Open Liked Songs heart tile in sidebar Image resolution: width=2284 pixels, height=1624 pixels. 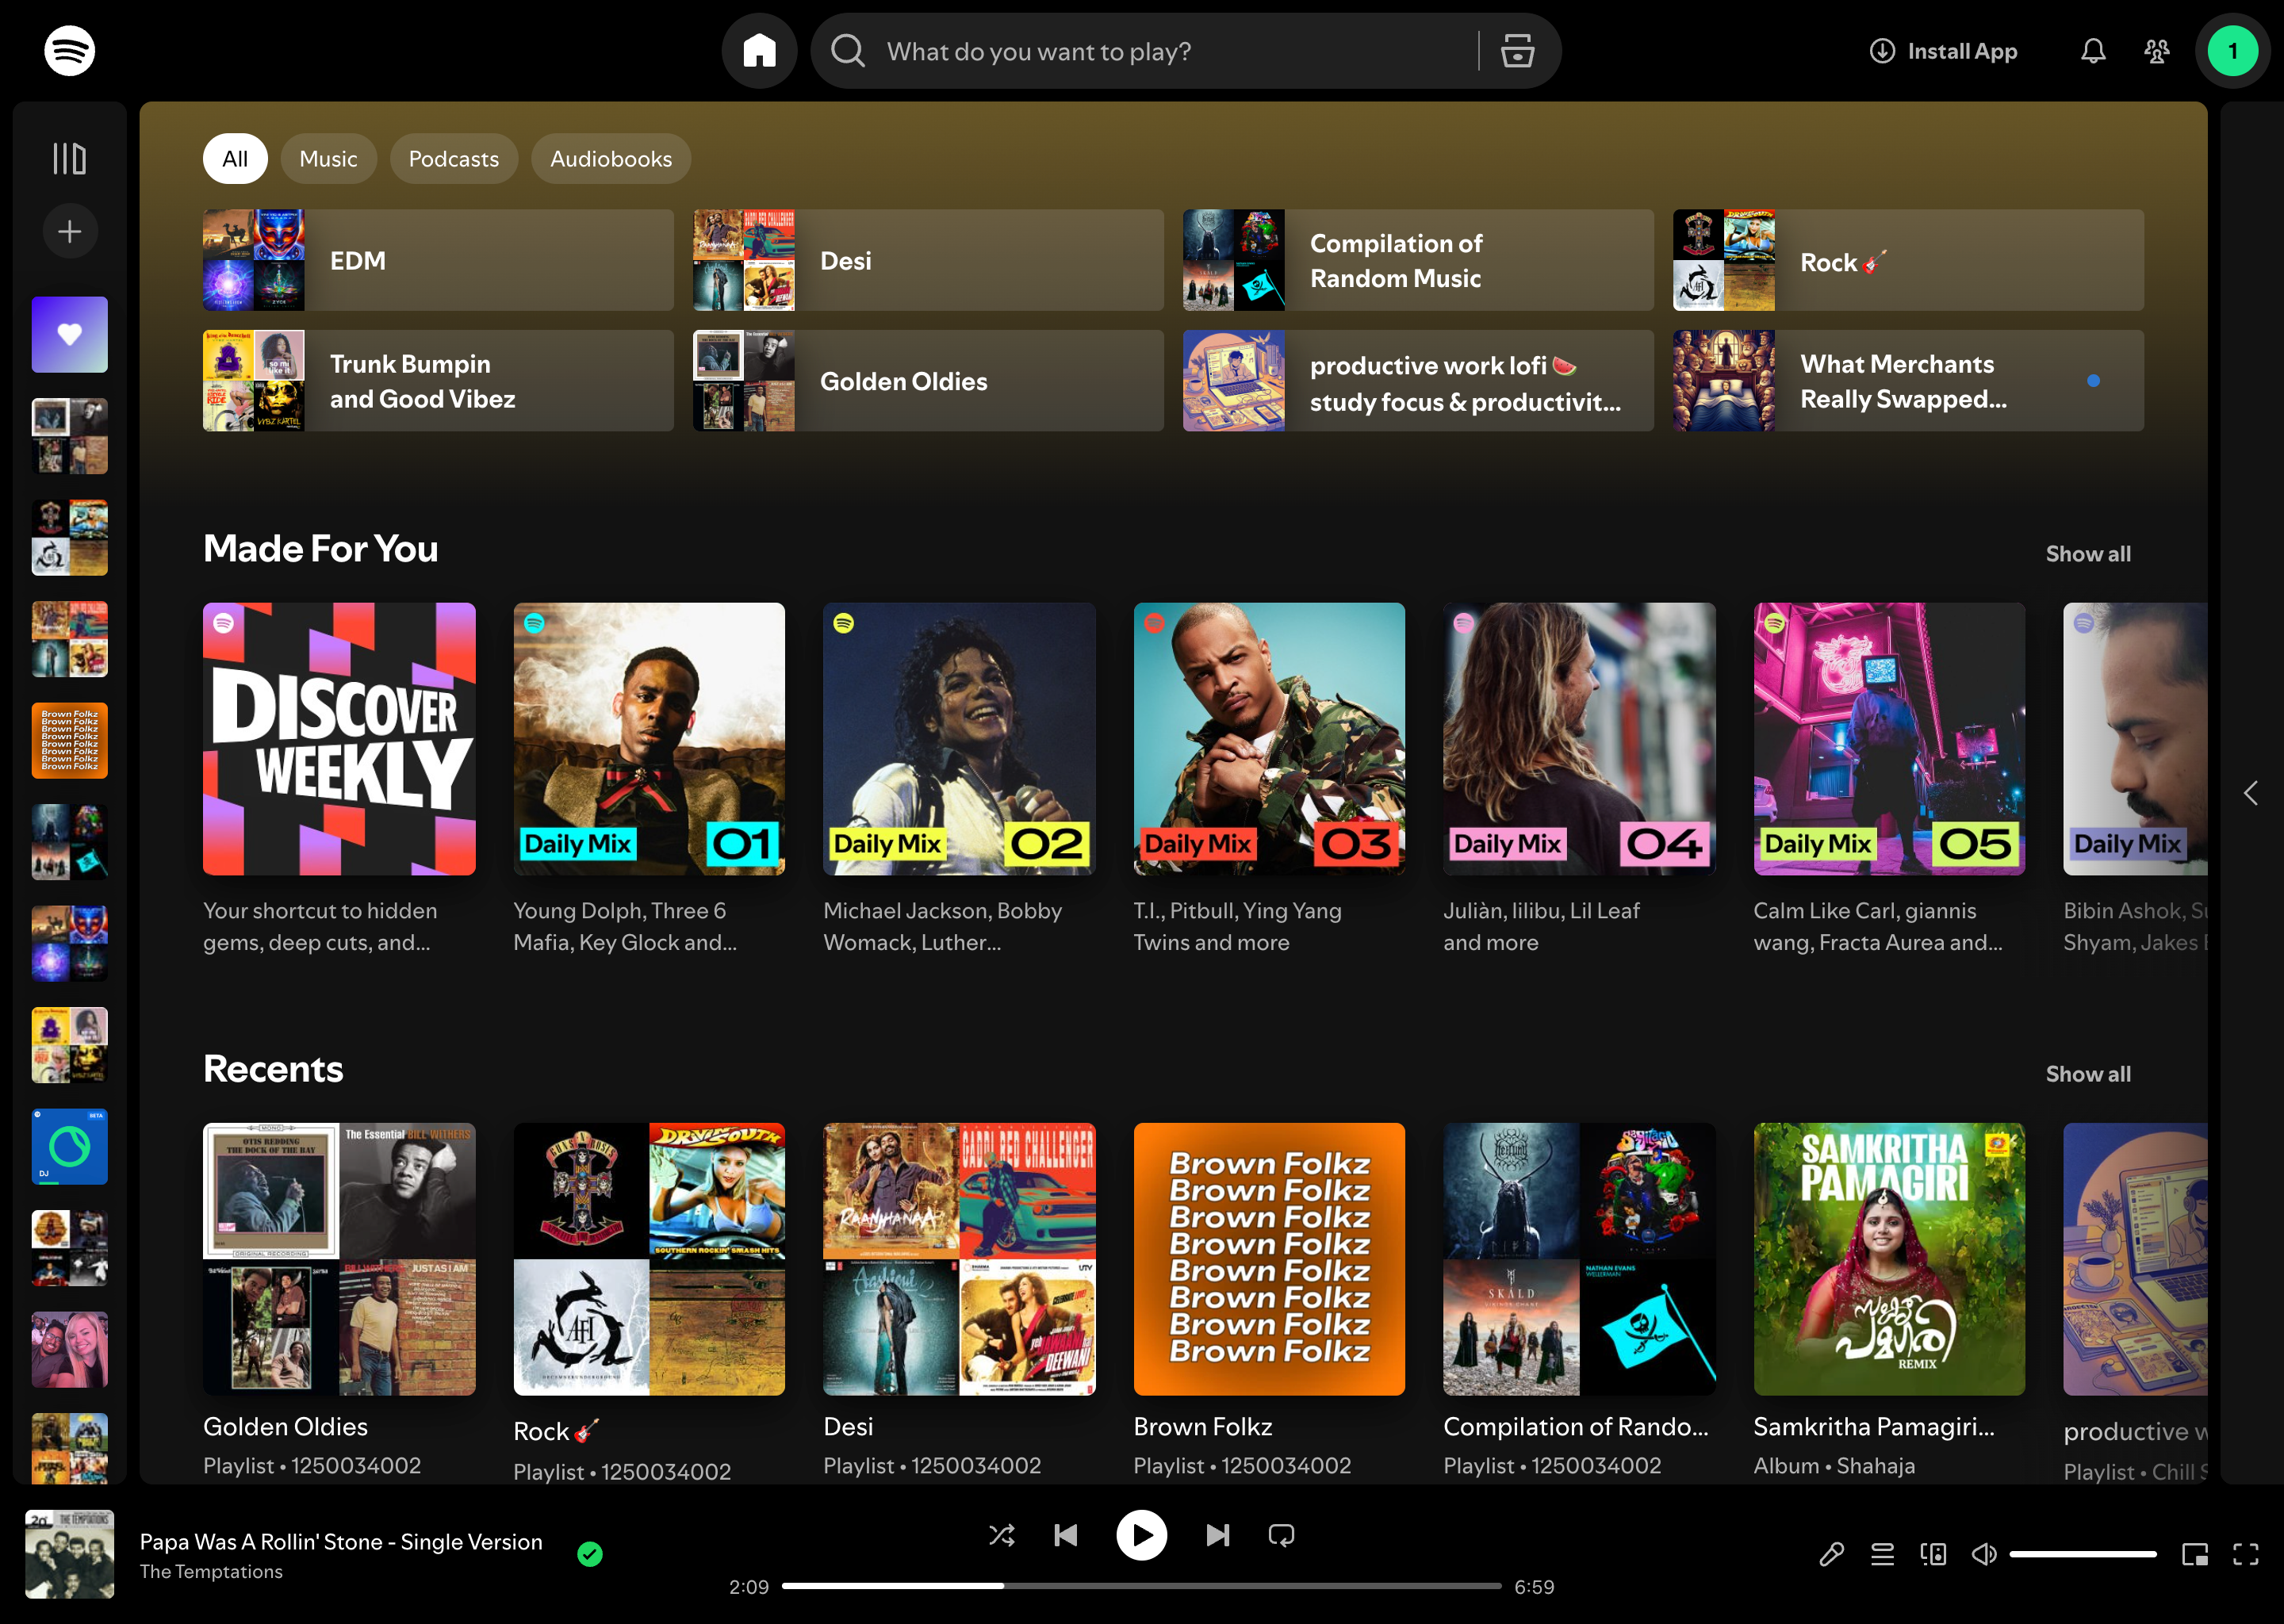pos(69,335)
